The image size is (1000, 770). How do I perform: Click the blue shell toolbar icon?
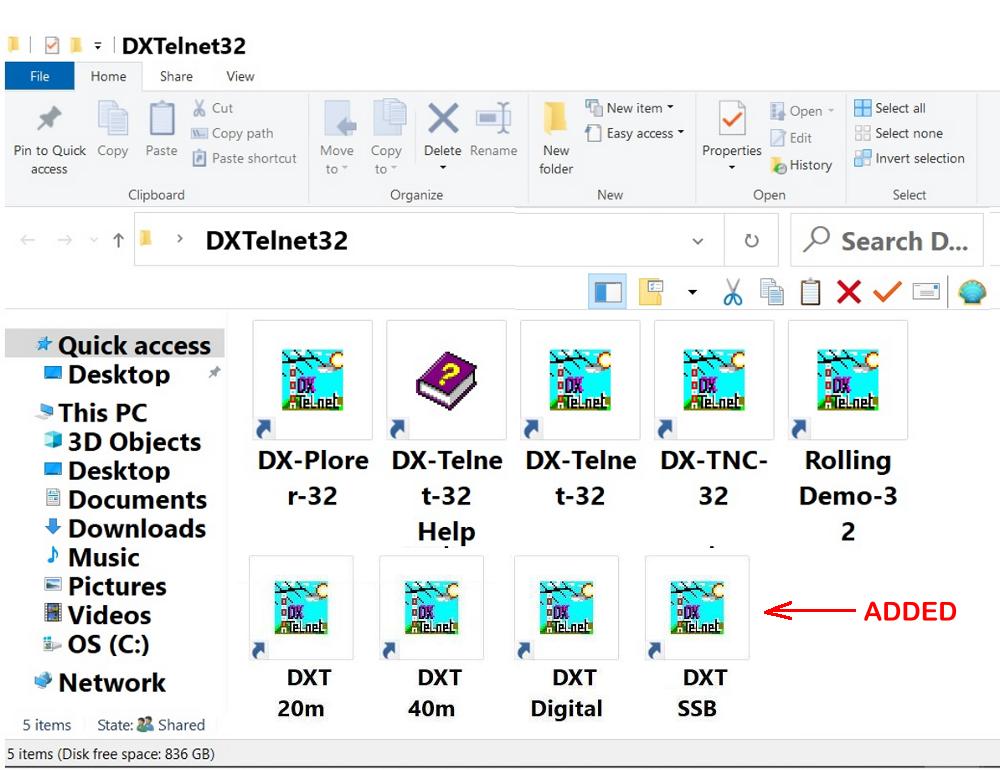click(971, 292)
